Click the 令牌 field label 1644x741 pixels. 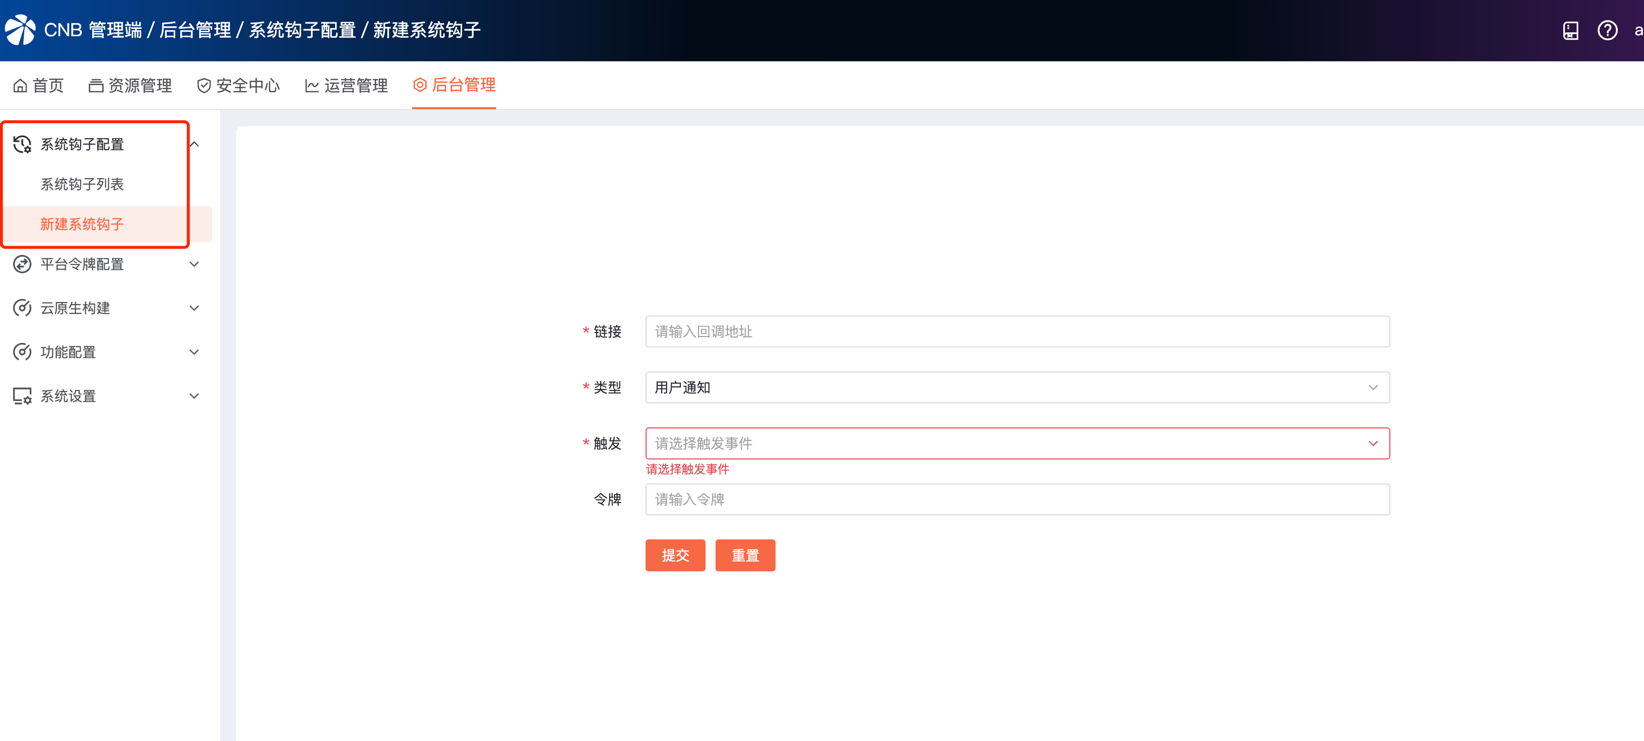607,499
